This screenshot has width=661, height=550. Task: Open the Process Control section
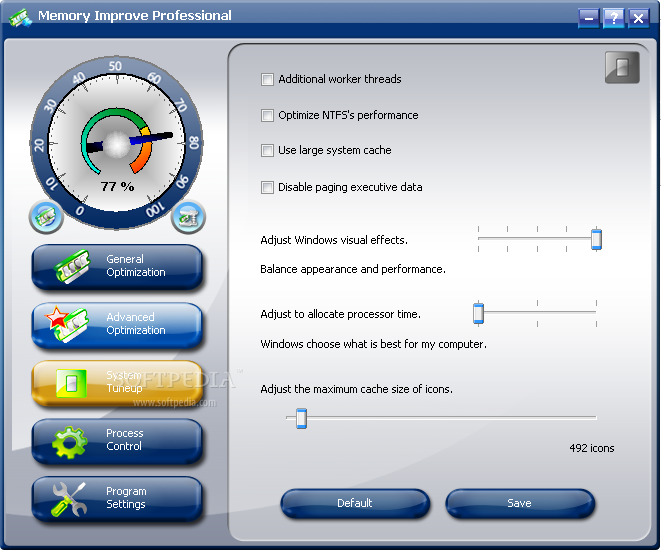pyautogui.click(x=117, y=440)
